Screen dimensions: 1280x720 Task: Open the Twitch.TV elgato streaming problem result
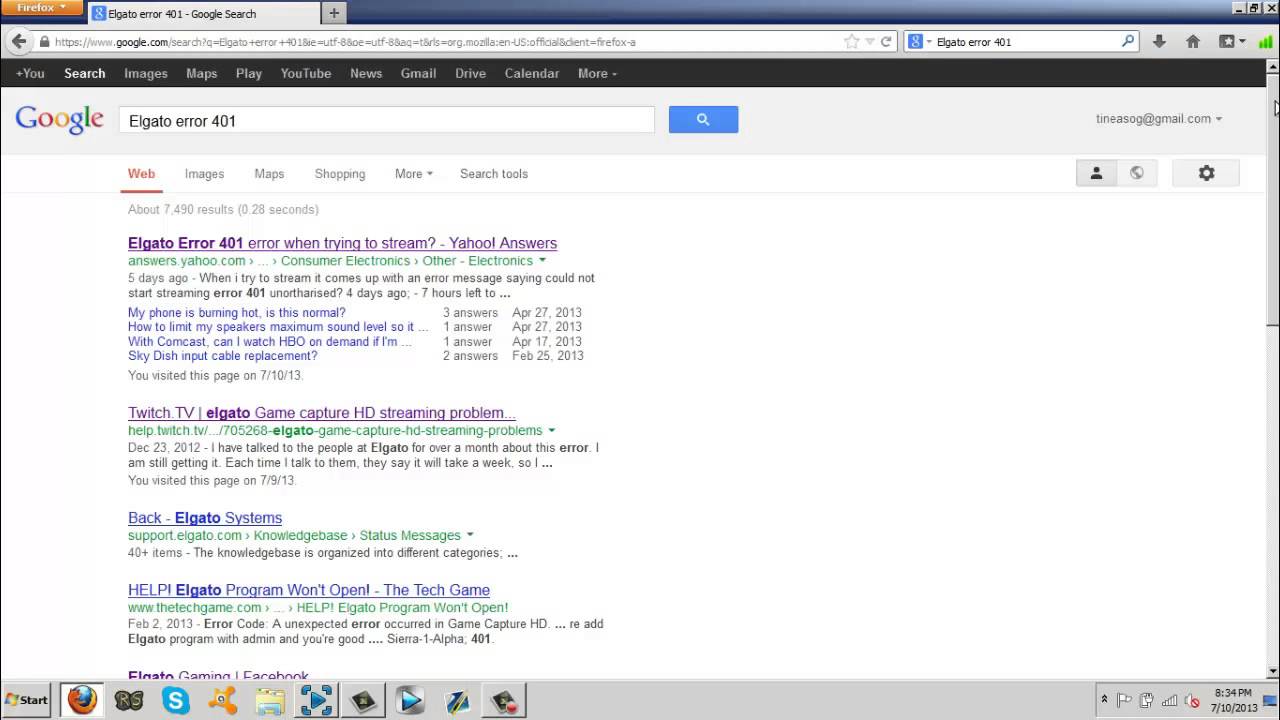[x=322, y=413]
